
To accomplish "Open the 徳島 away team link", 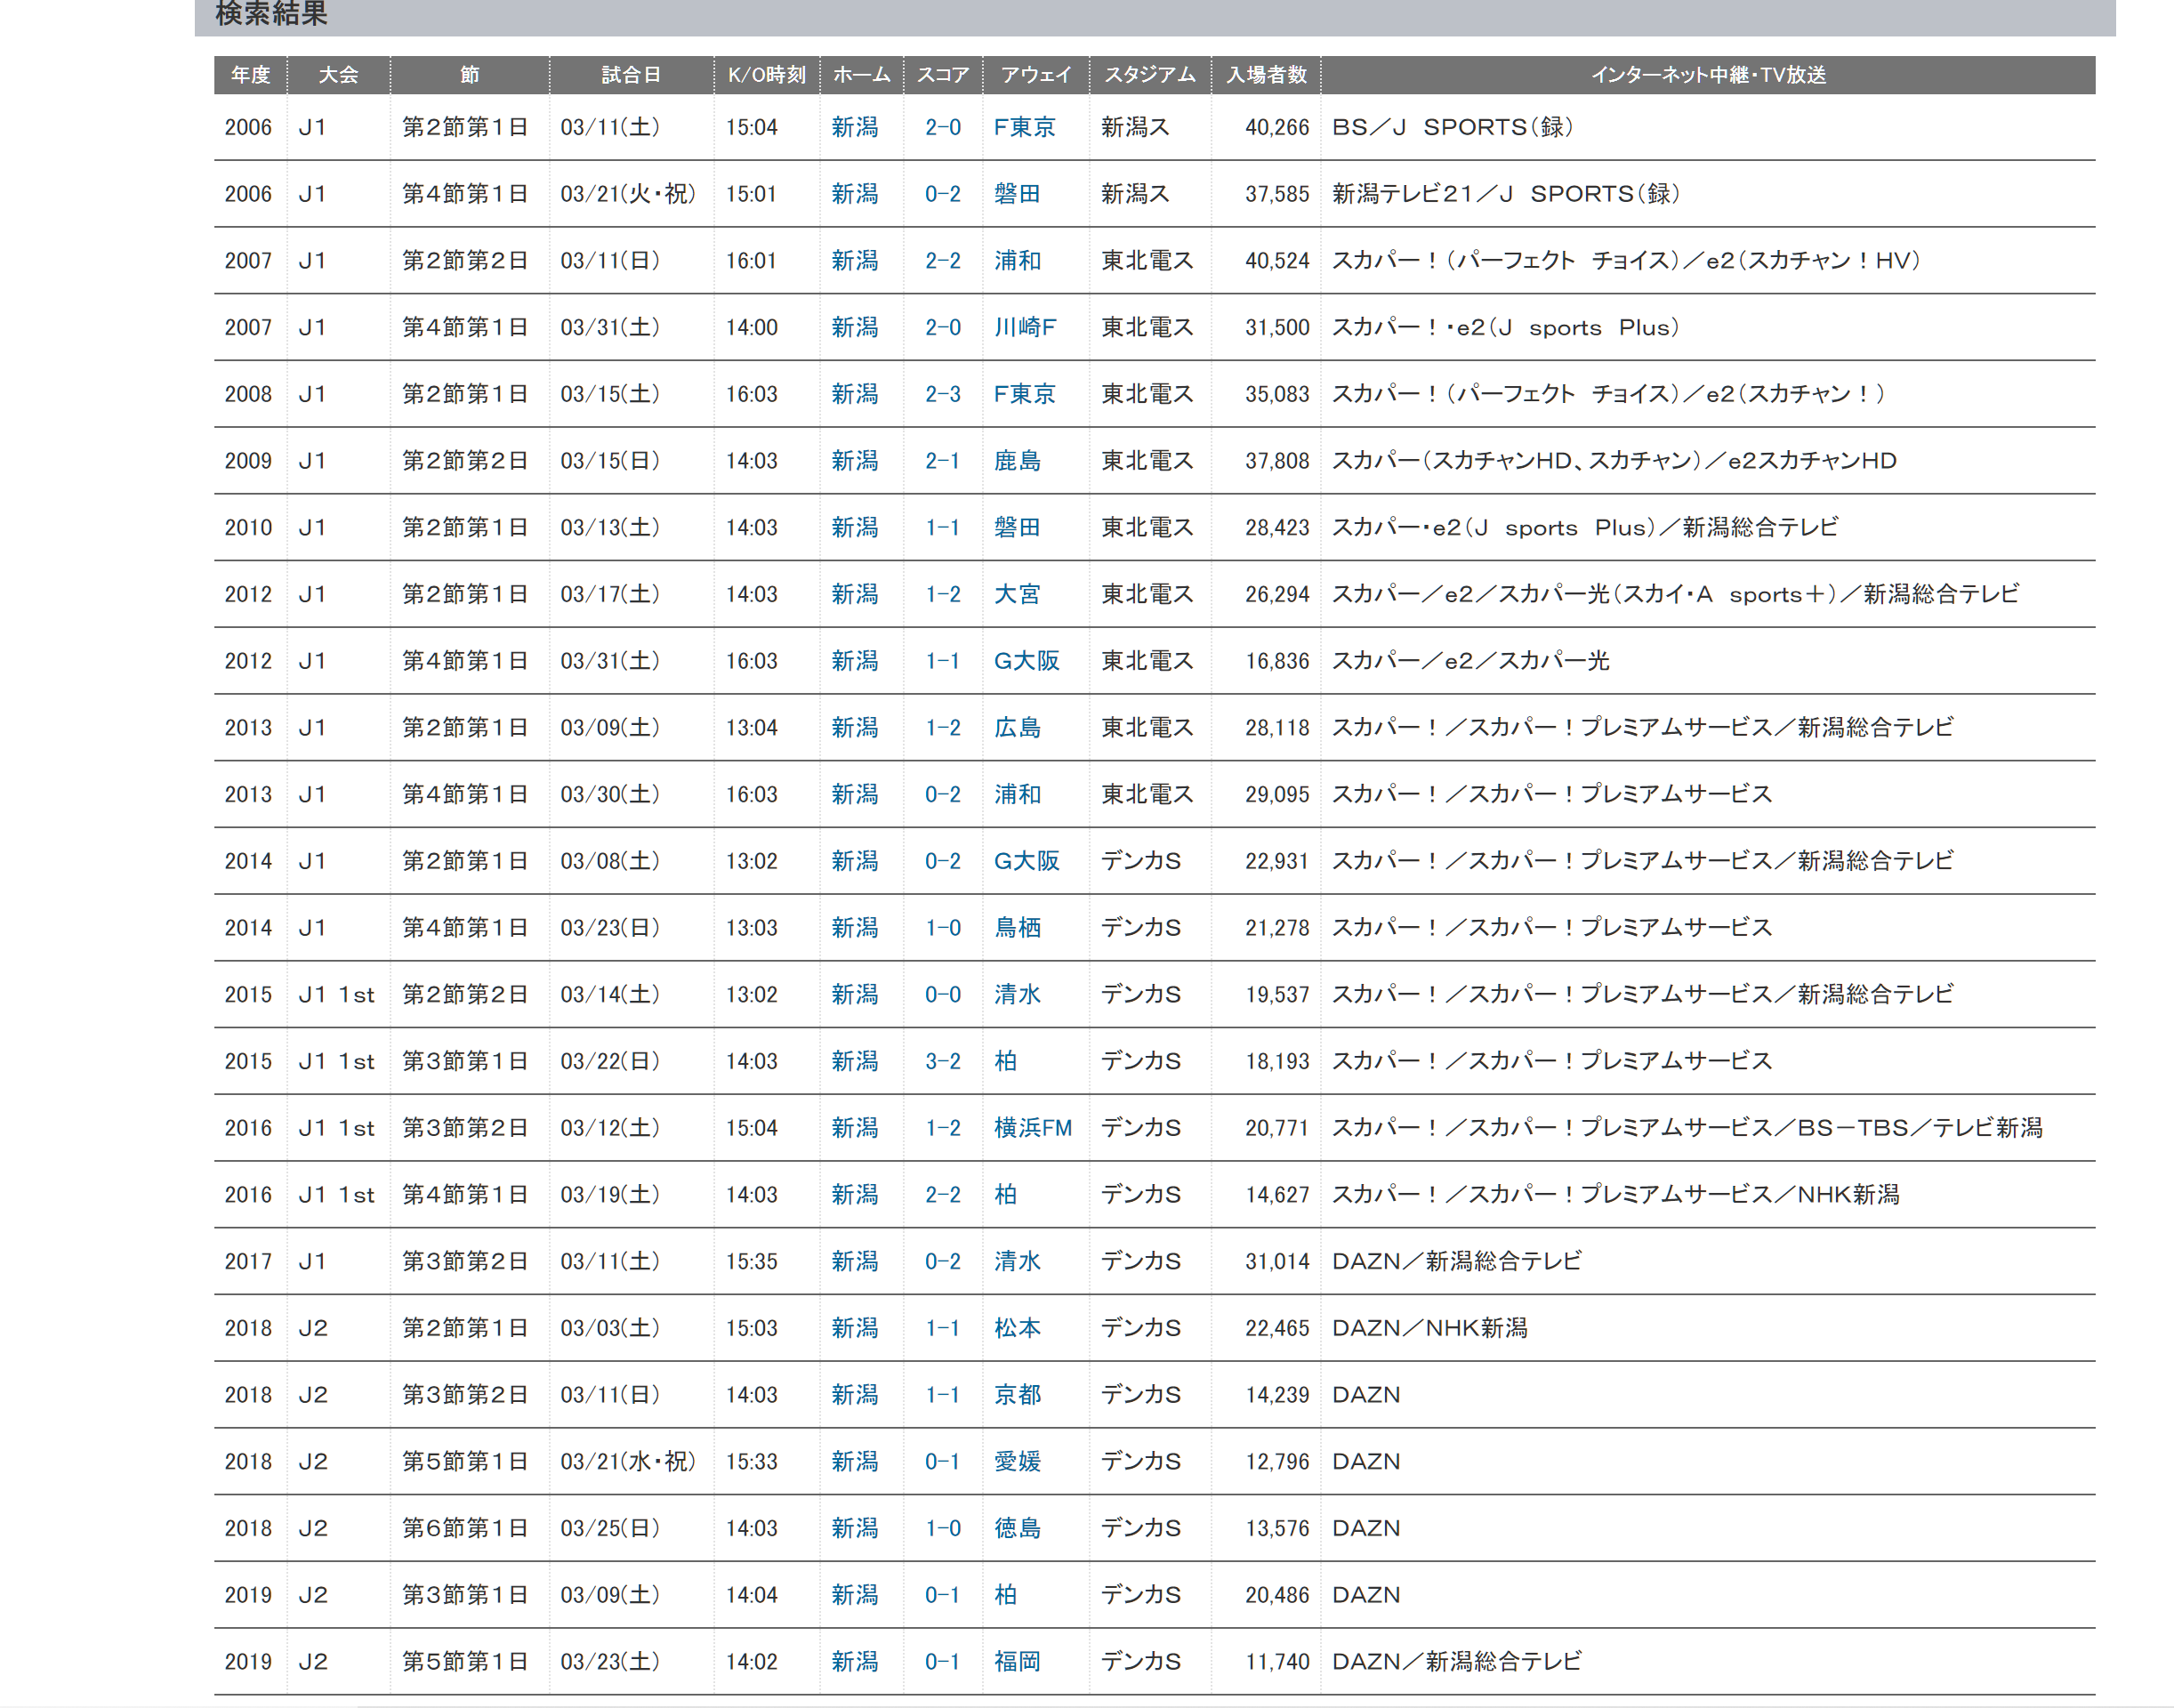I will click(x=1016, y=1528).
